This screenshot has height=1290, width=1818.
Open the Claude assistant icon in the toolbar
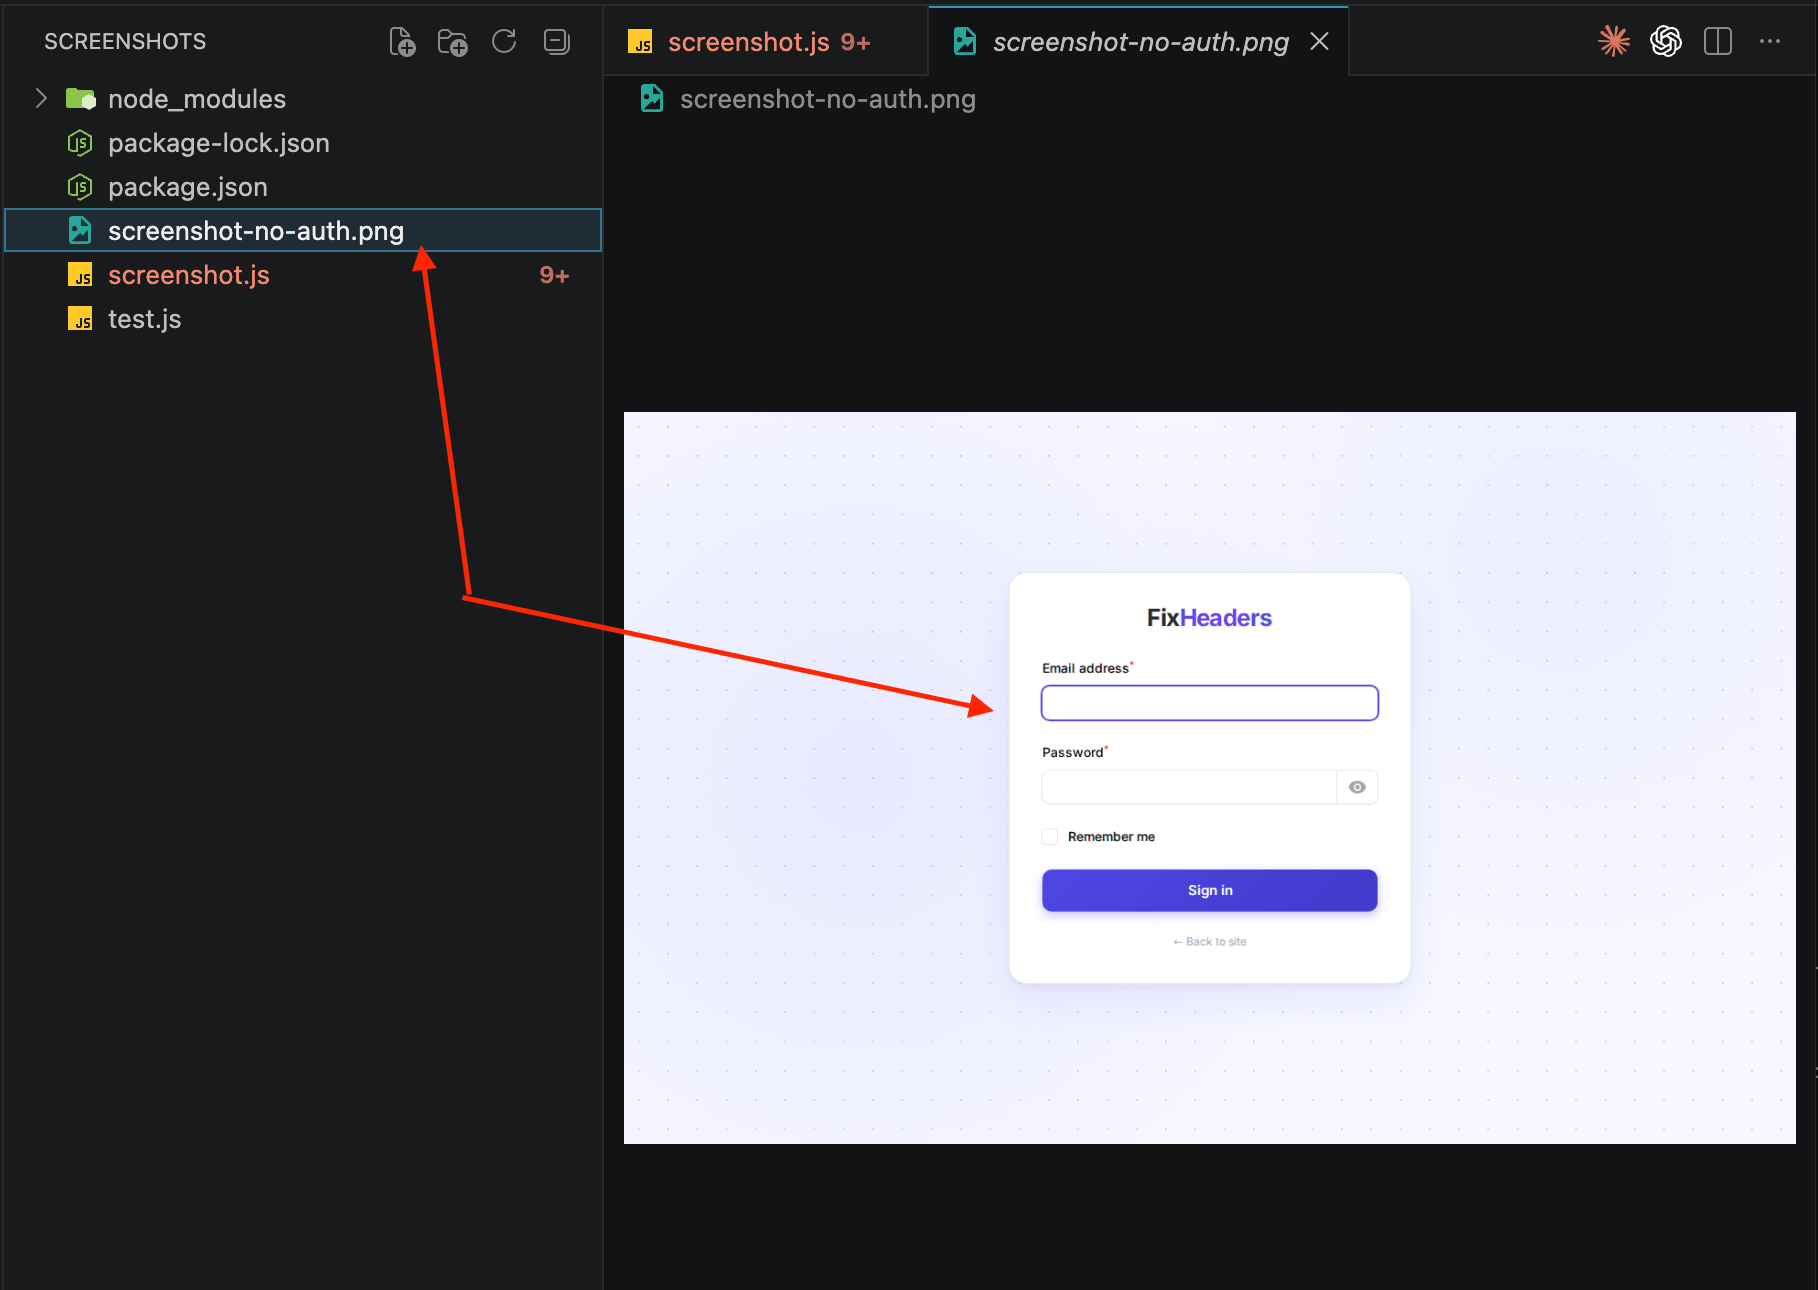click(x=1613, y=41)
